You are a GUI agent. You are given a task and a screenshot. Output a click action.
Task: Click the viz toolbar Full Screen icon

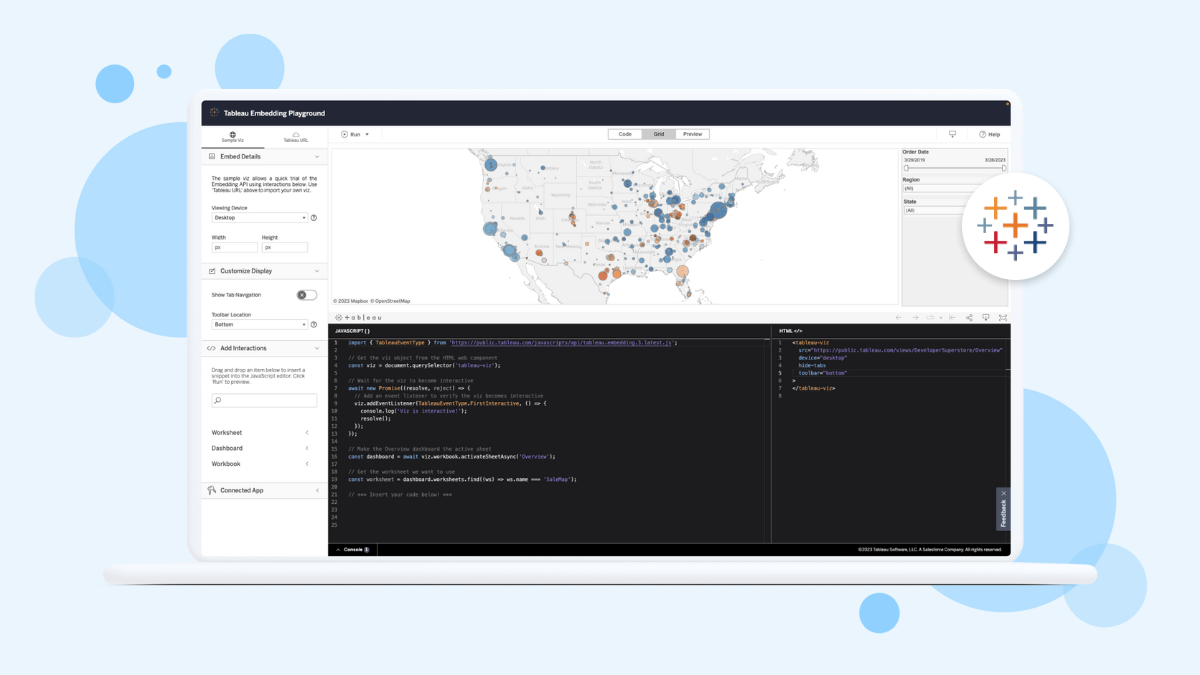point(1003,317)
